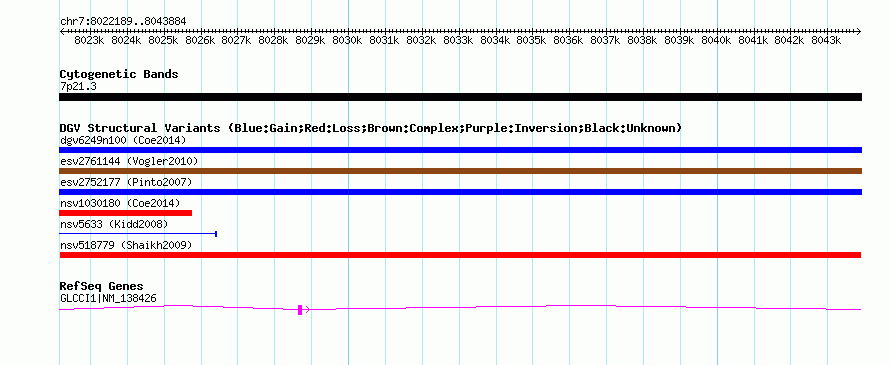Click the 8030k ruler tick label
The height and width of the screenshot is (365, 890).
[347, 41]
